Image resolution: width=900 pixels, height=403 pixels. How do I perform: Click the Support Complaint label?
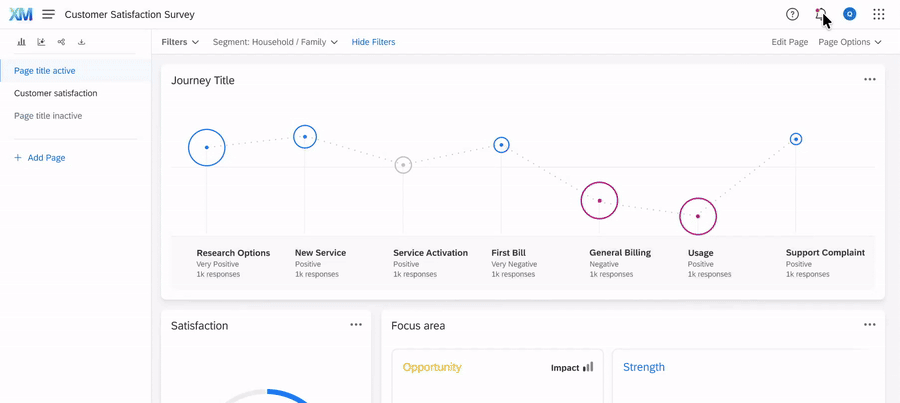(x=825, y=253)
